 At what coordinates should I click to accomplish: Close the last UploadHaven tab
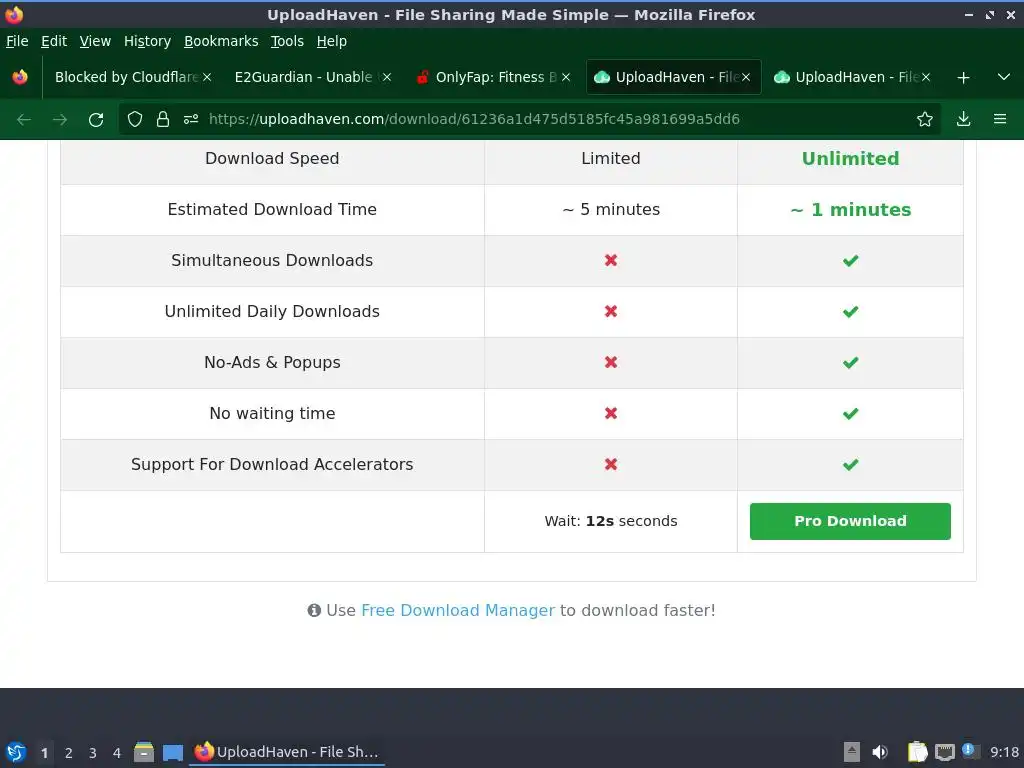coord(926,77)
